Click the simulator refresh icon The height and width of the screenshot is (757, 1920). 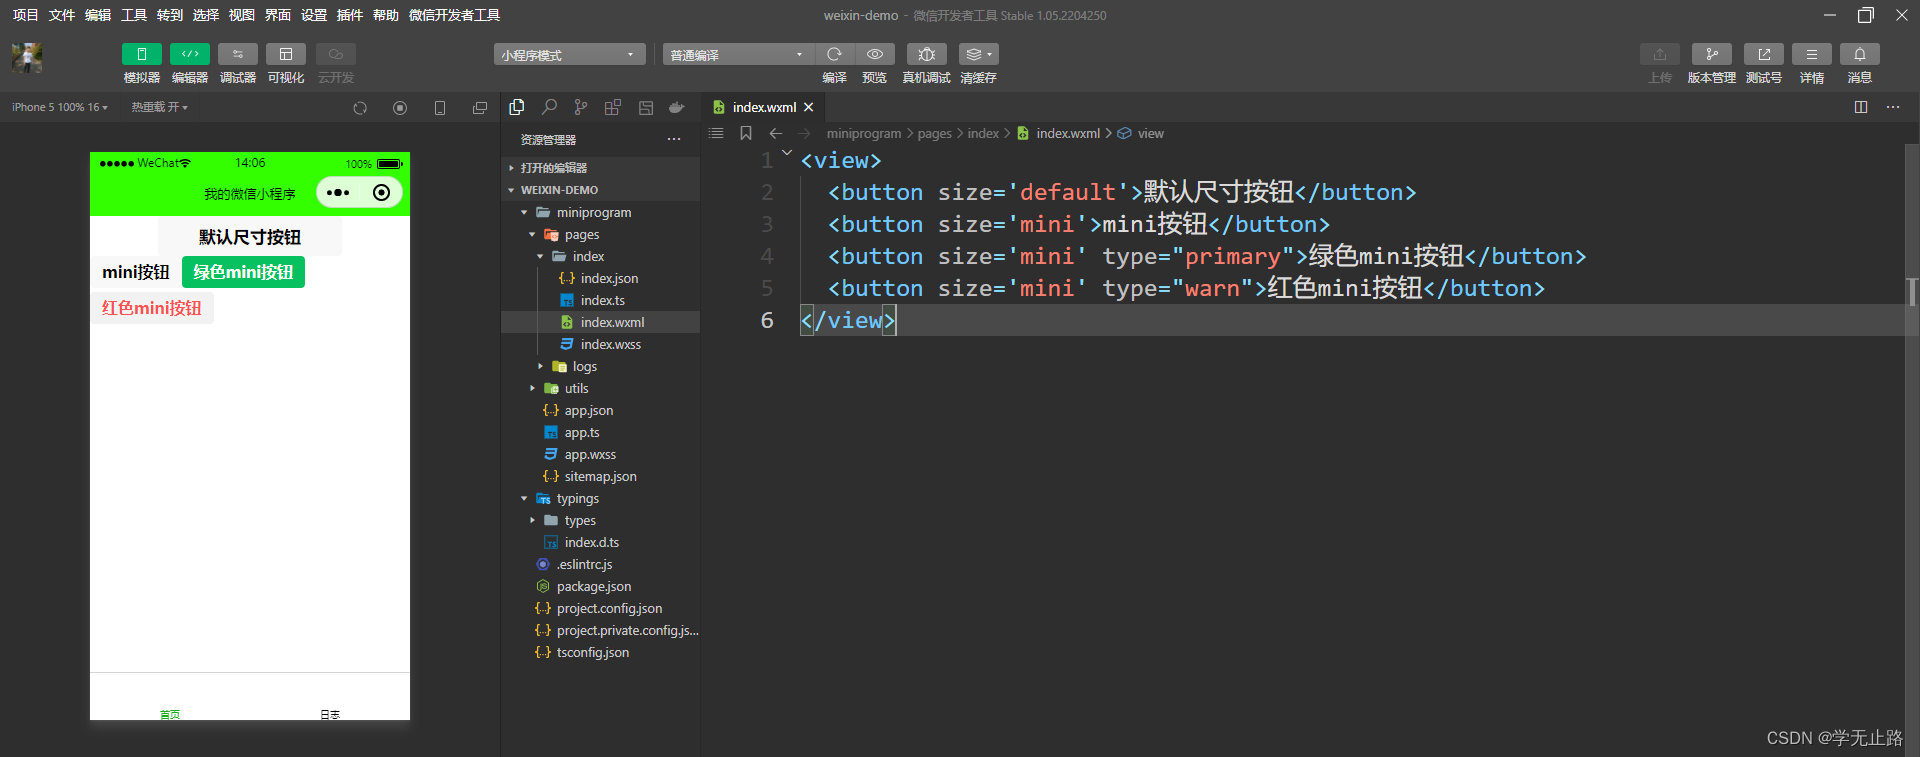360,108
